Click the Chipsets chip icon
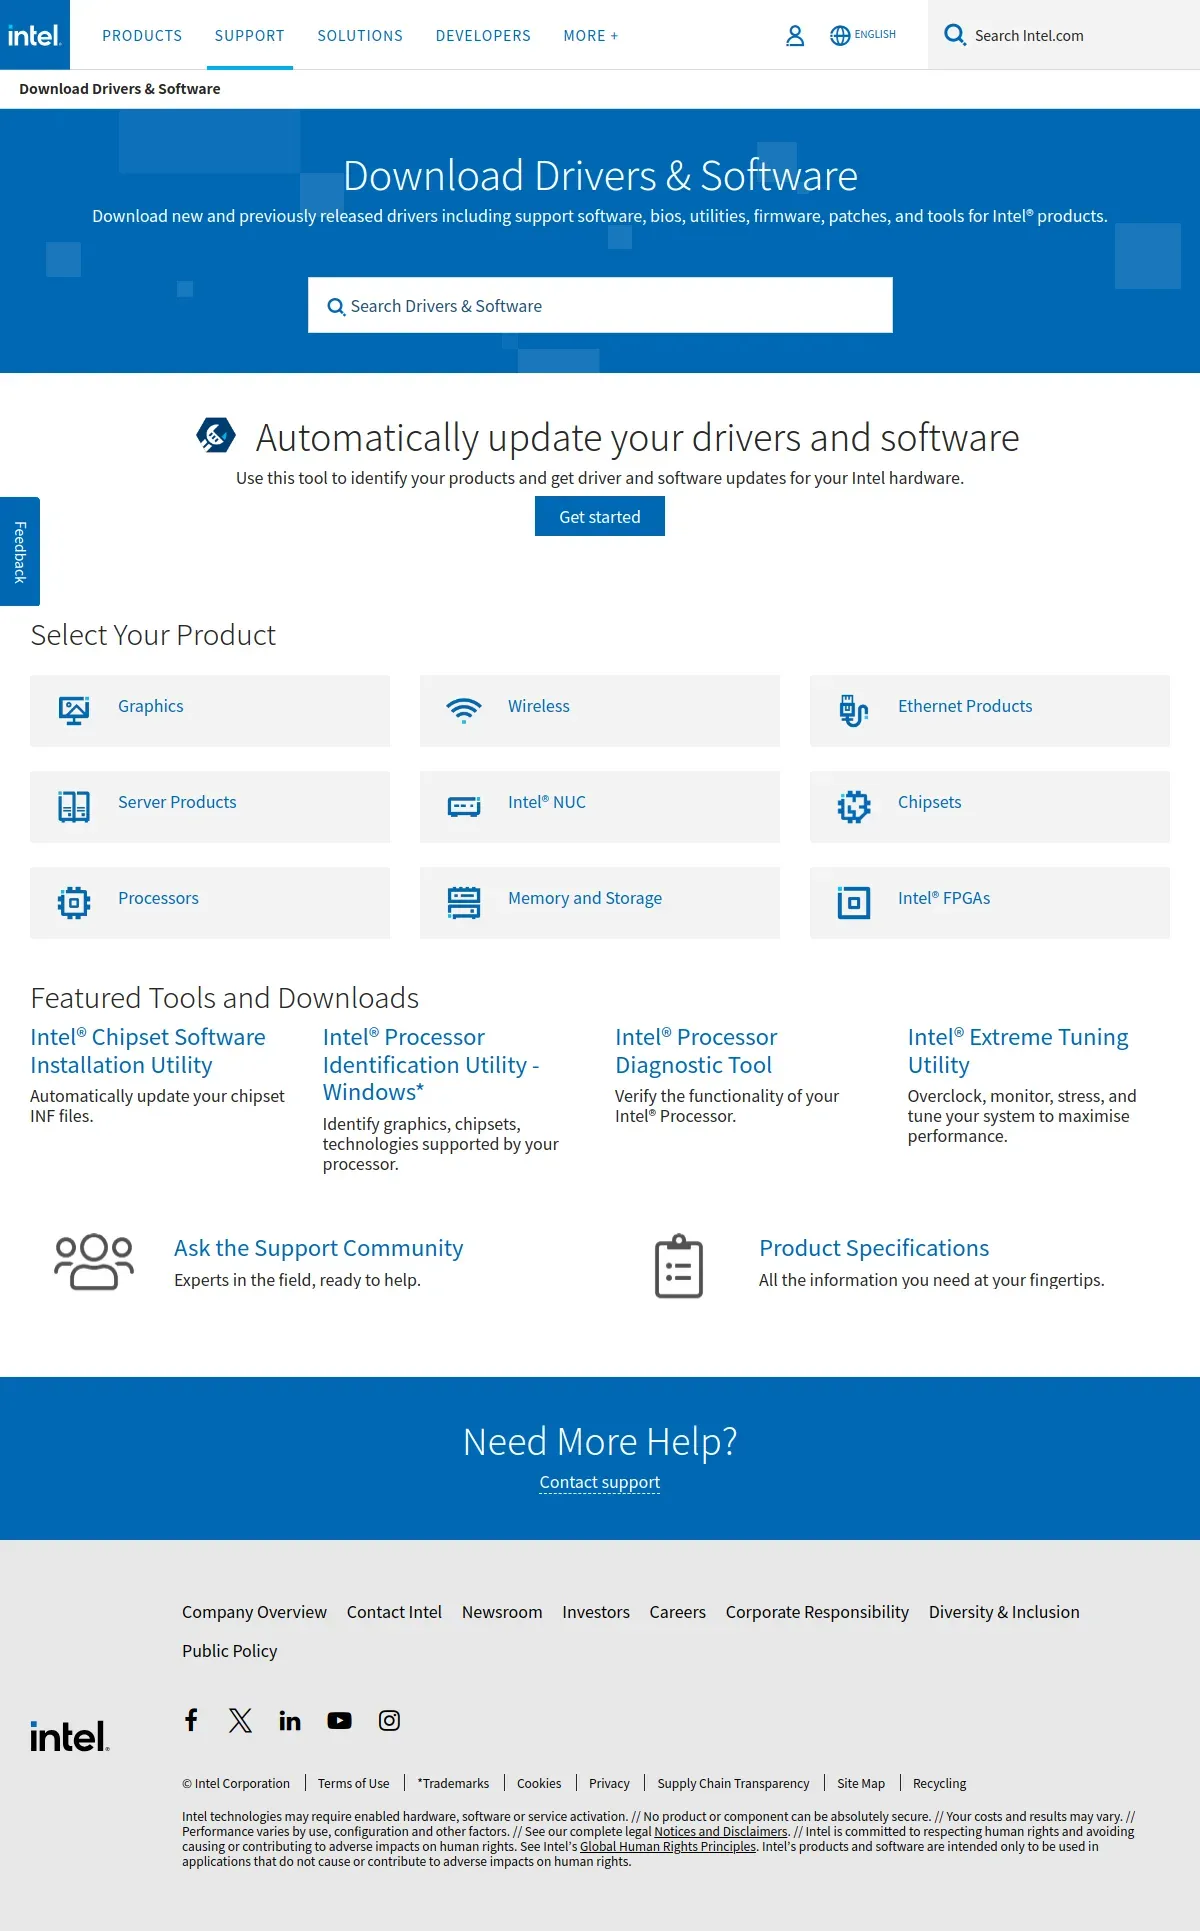The height and width of the screenshot is (1931, 1200). point(854,806)
